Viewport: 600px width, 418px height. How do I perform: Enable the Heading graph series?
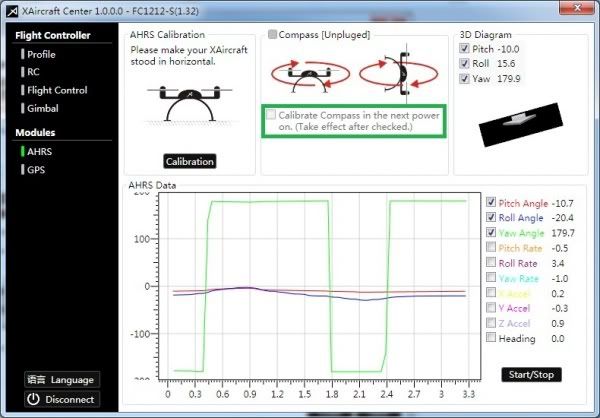point(491,337)
